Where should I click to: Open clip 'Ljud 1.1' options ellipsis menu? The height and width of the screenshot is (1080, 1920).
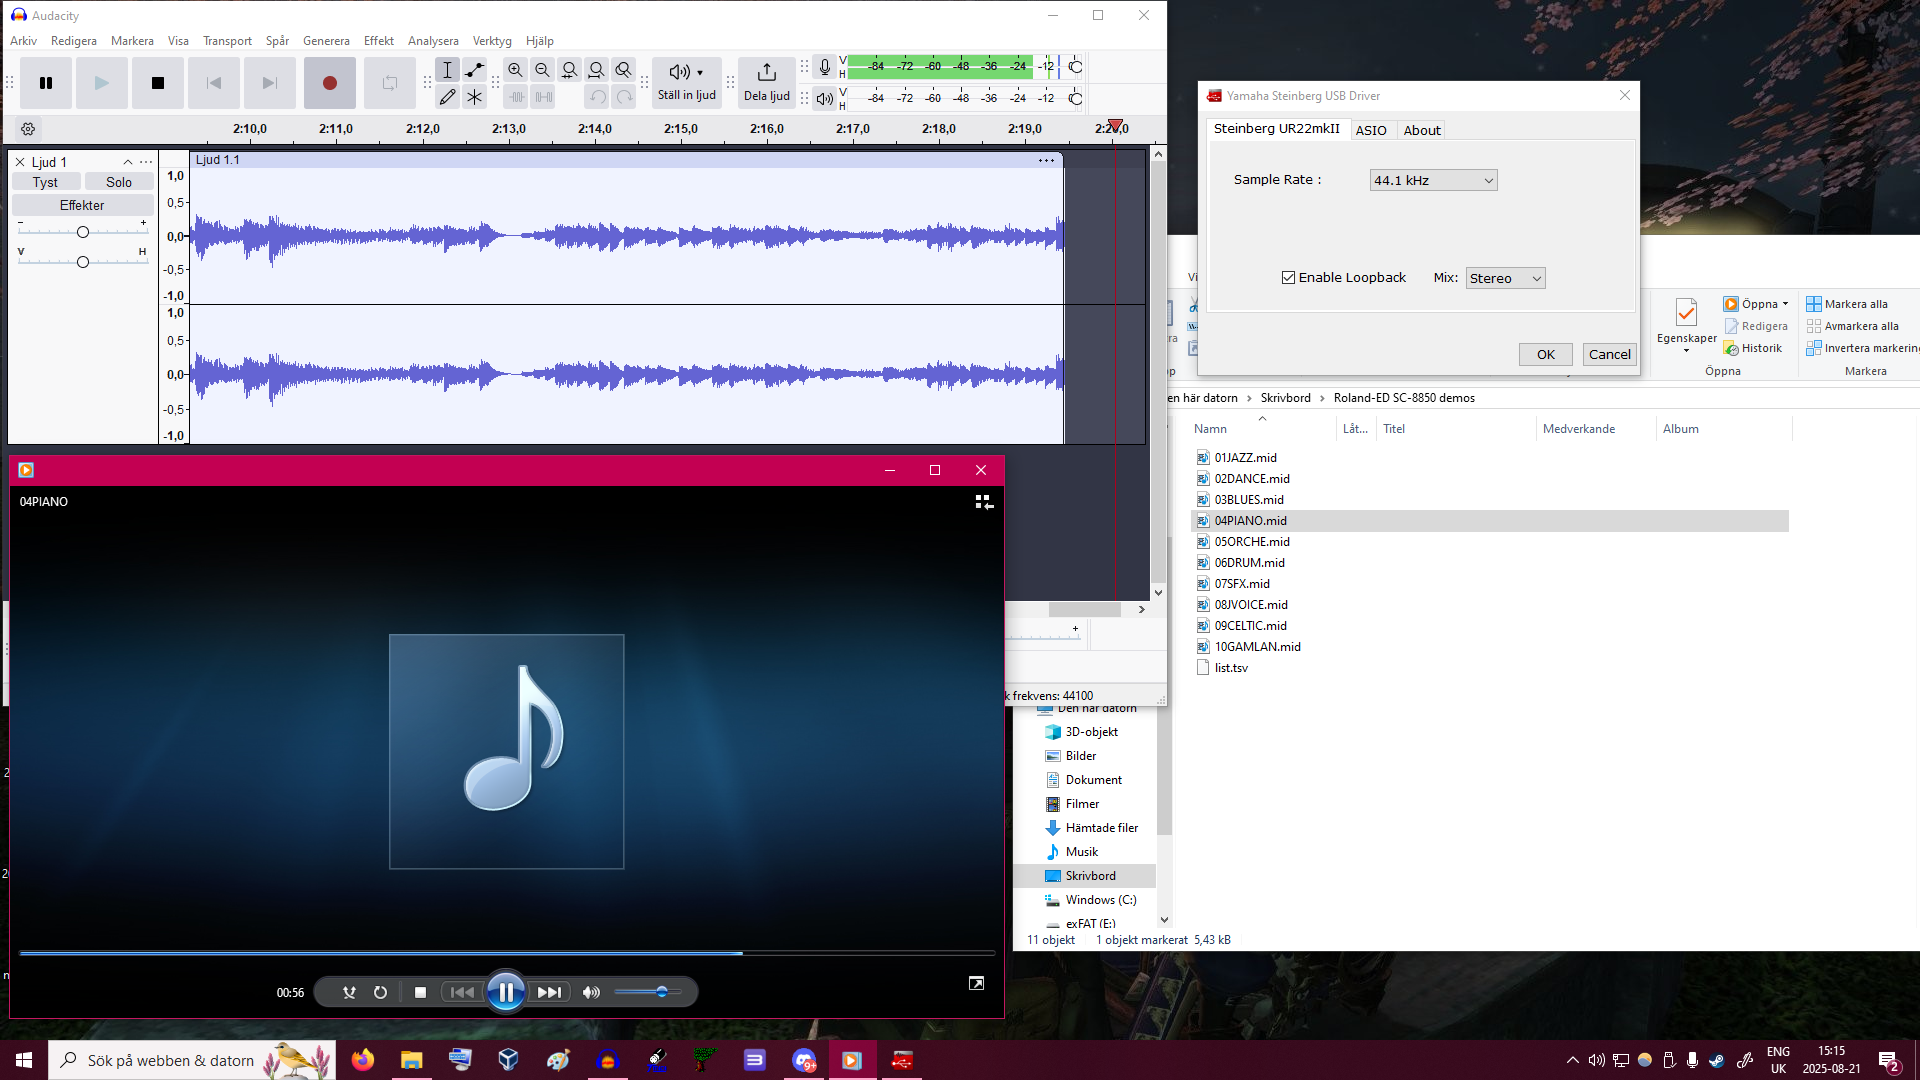coord(1046,160)
